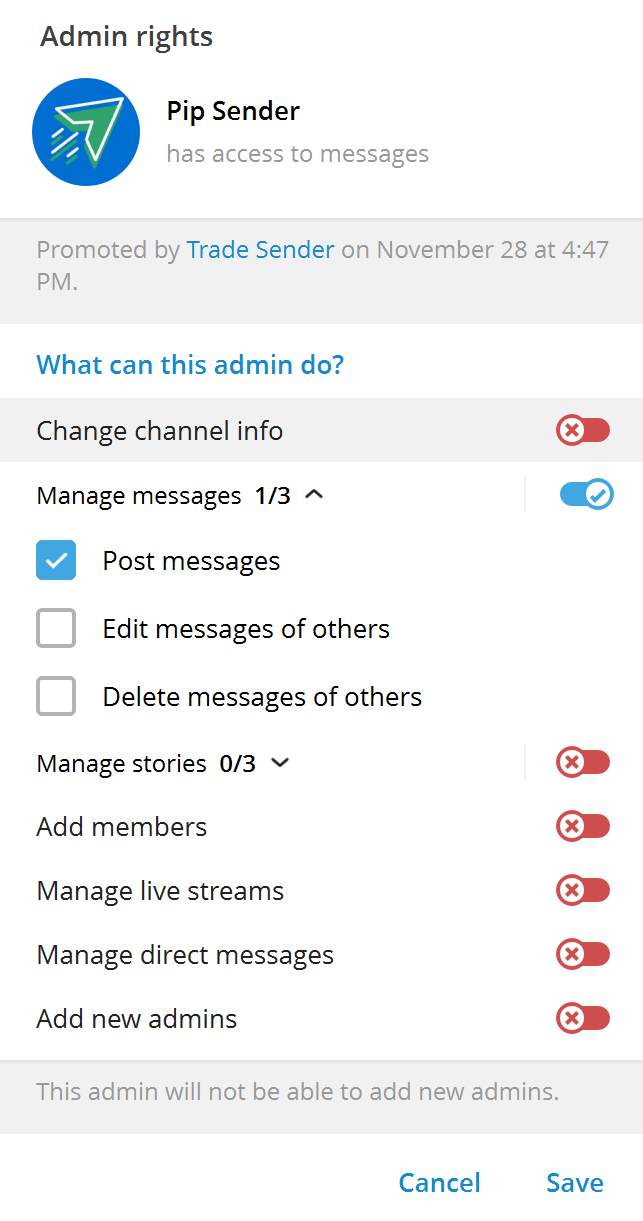
Task: Uncheck the Post messages checkbox
Action: click(56, 560)
